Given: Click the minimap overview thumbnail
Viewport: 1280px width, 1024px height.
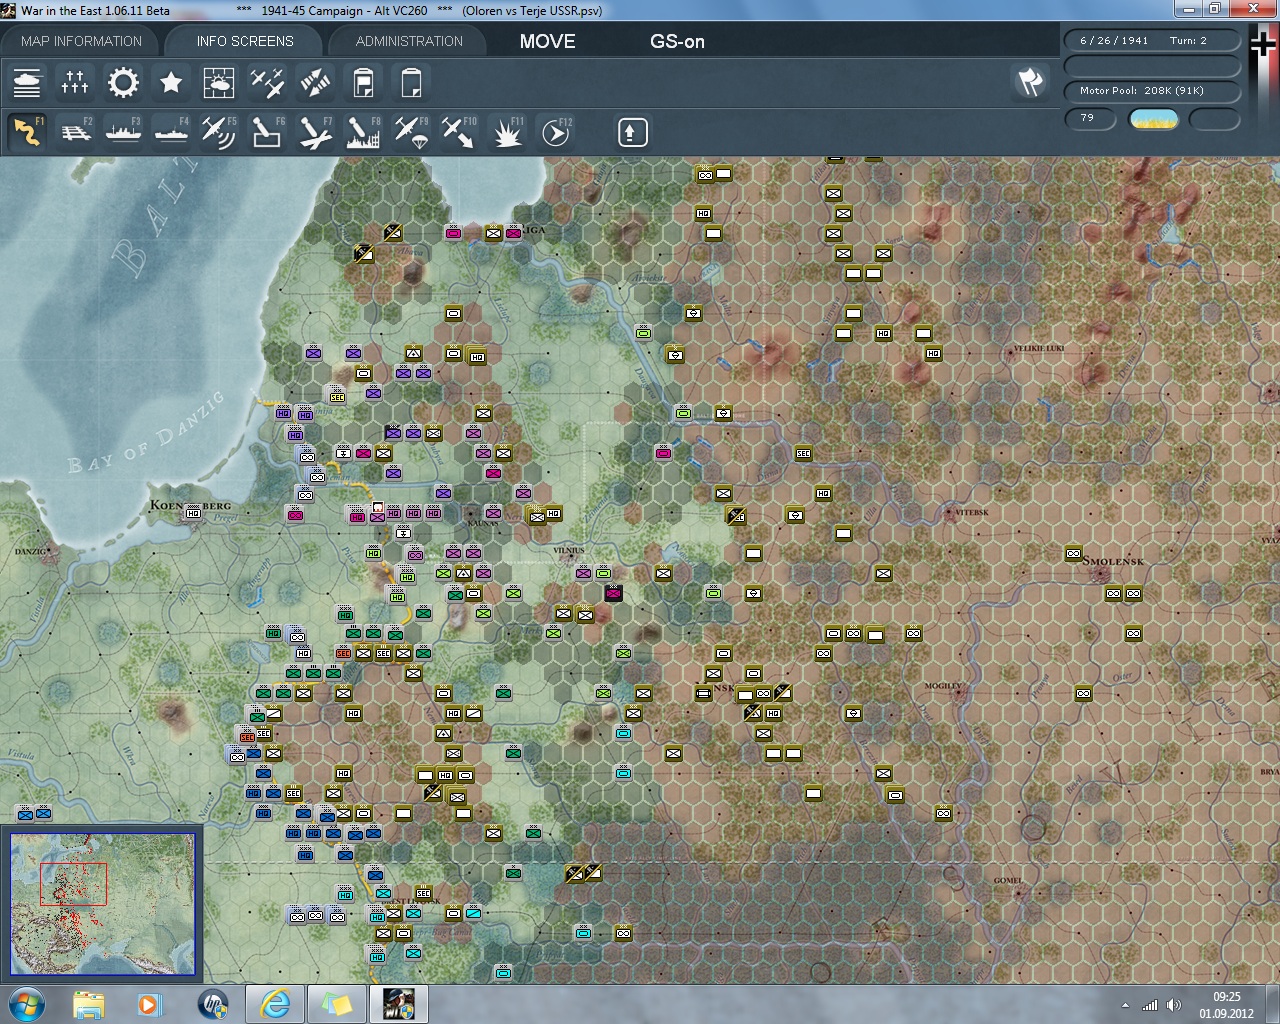Looking at the screenshot, I should click(x=102, y=904).
